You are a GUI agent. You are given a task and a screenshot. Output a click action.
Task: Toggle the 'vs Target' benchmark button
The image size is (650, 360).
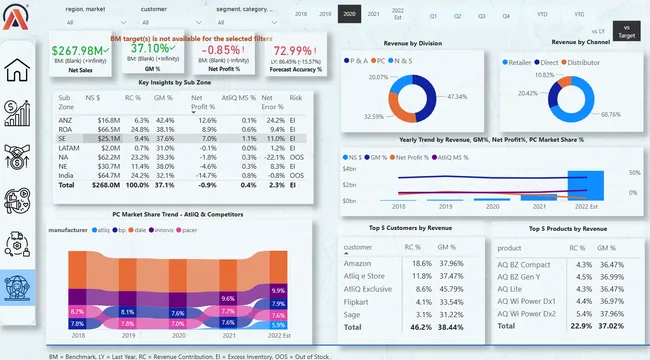(x=626, y=32)
